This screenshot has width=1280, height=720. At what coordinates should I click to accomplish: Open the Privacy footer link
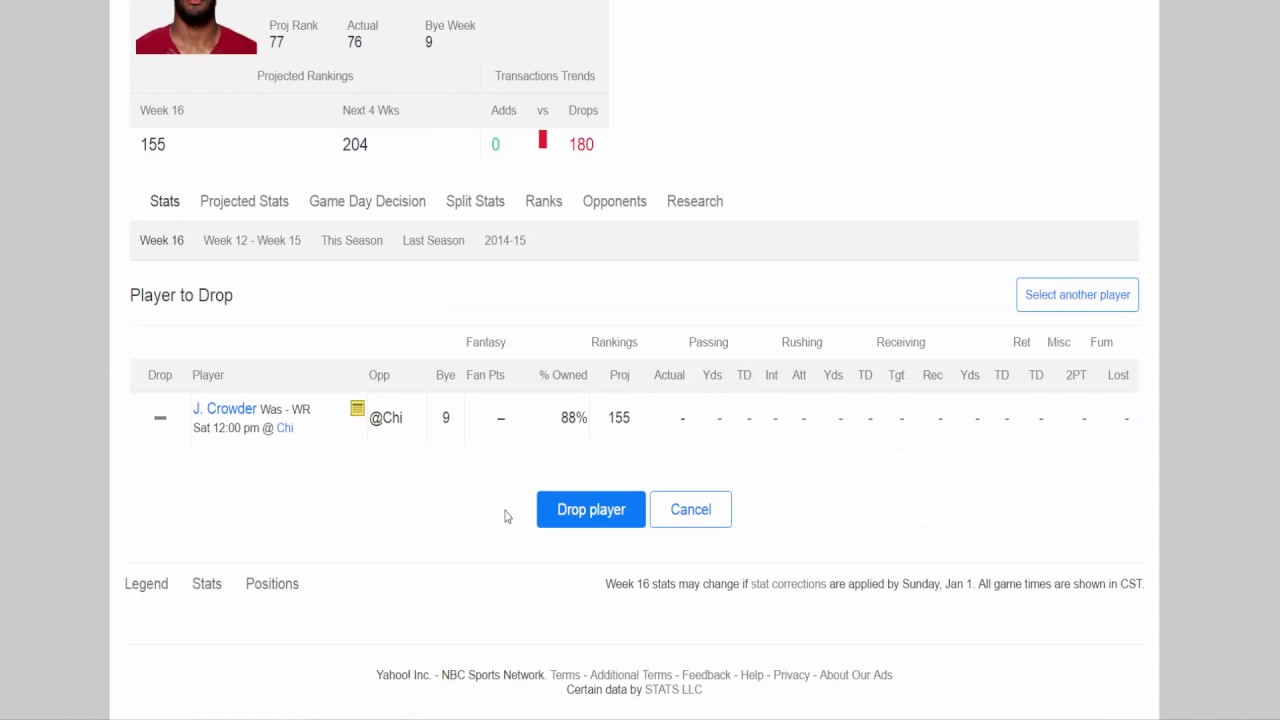pyautogui.click(x=791, y=675)
